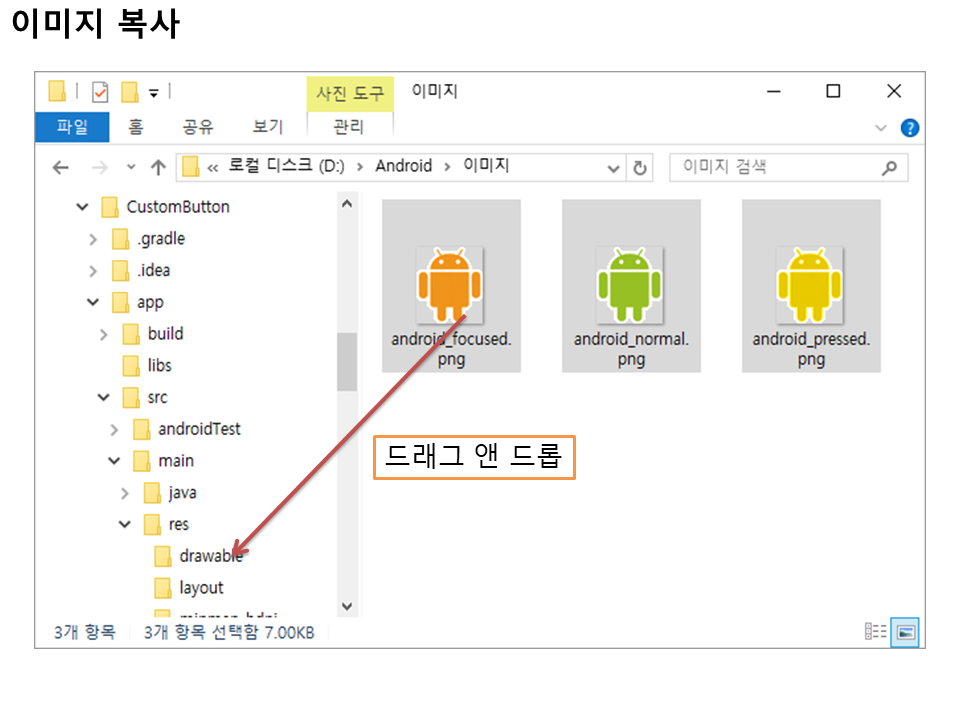Collapse the CustomButton folder tree node
This screenshot has height=720, width=960.
[x=83, y=207]
